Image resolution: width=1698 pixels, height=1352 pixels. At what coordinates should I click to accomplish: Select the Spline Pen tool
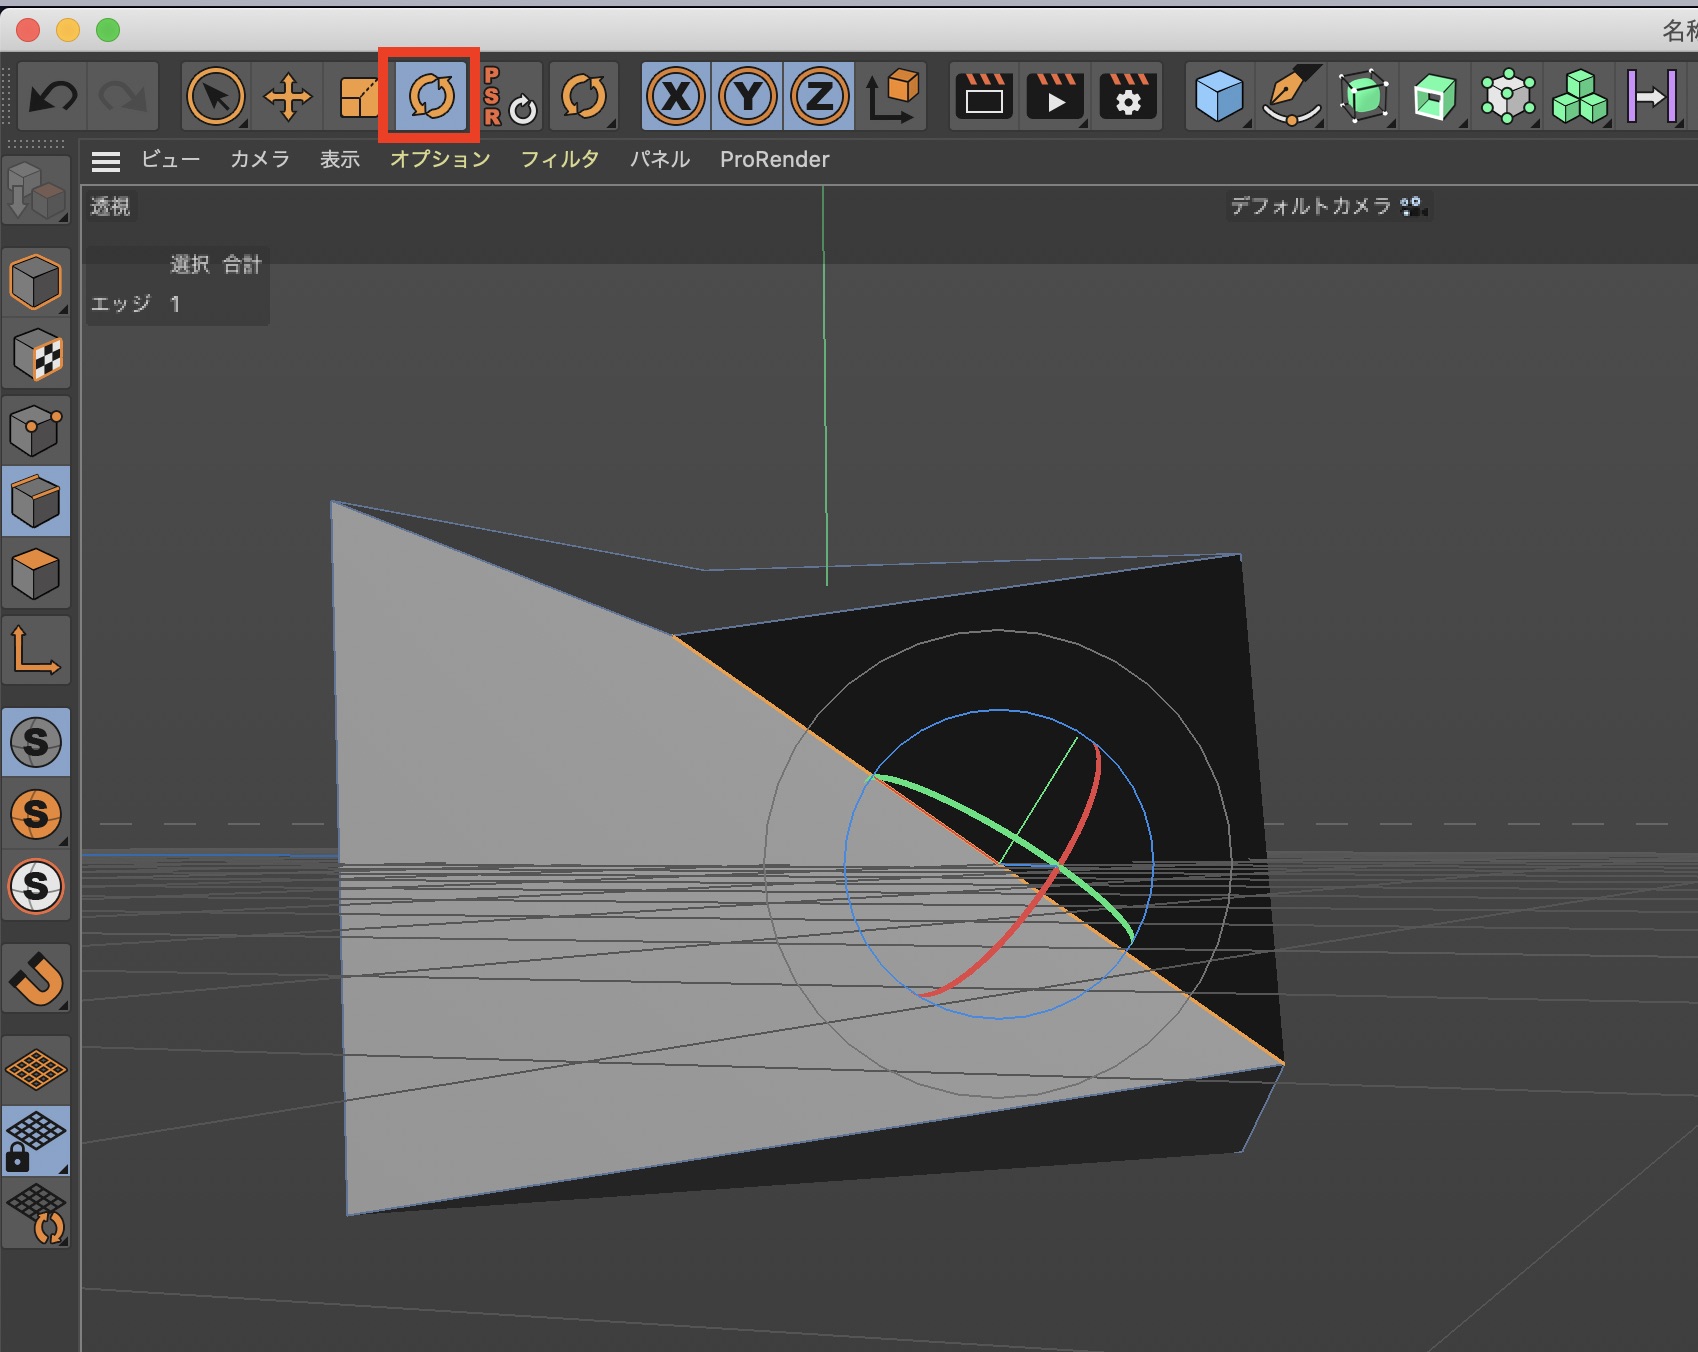pos(1291,97)
